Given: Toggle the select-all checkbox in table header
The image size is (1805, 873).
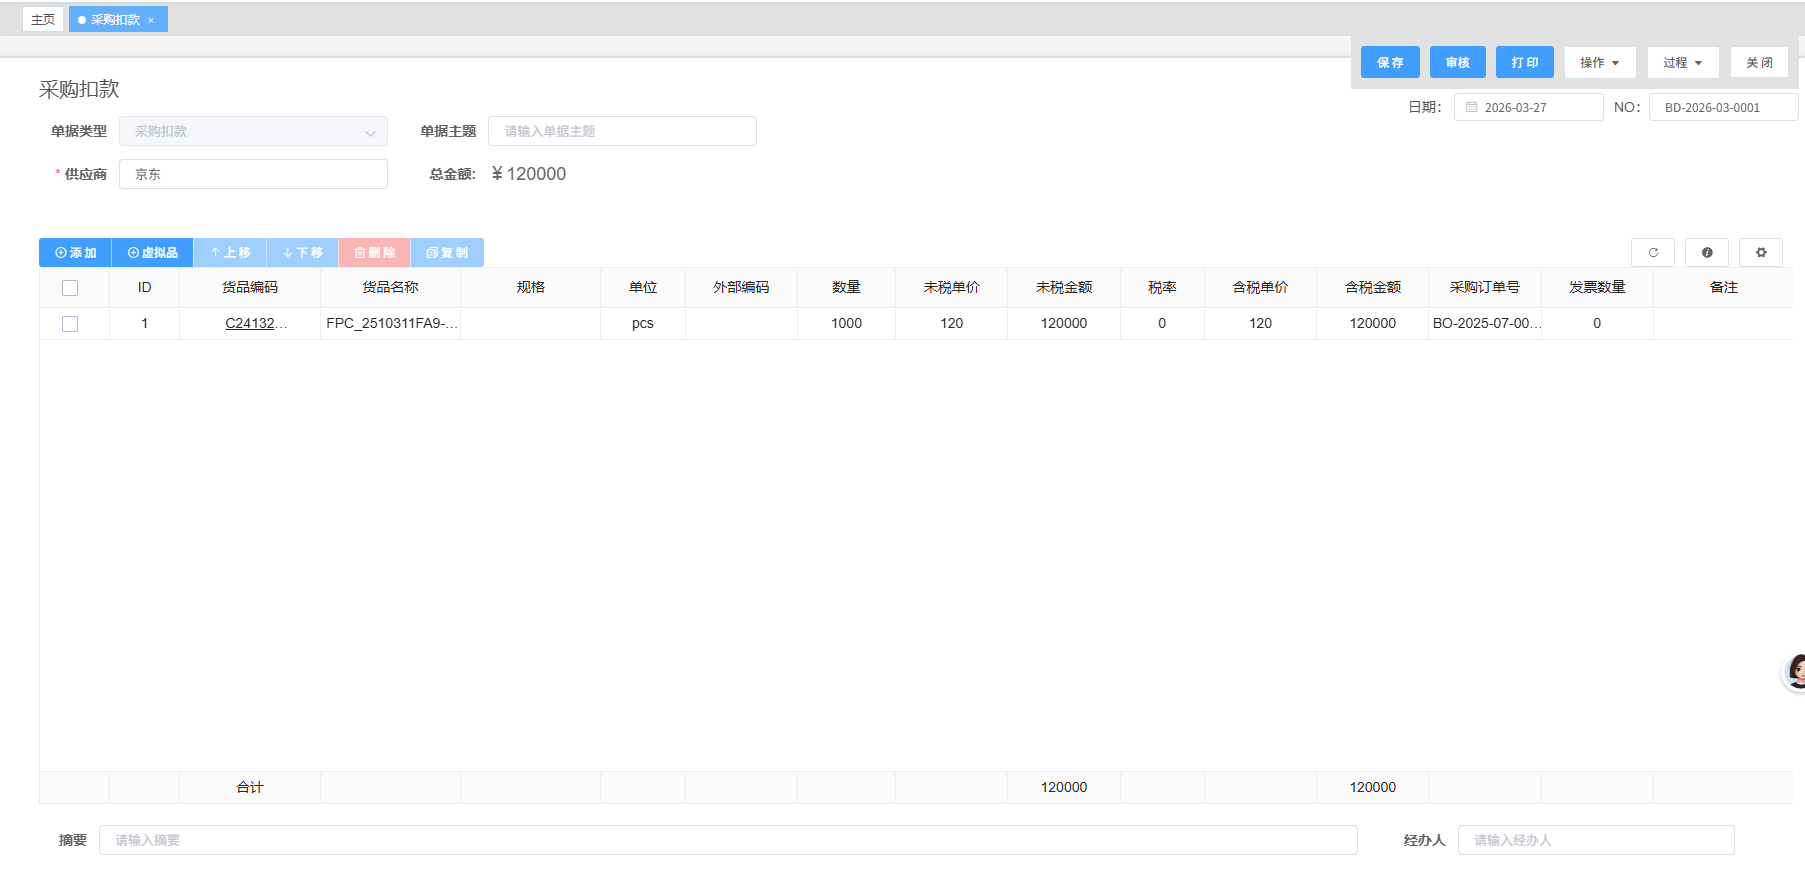Looking at the screenshot, I should [x=70, y=288].
